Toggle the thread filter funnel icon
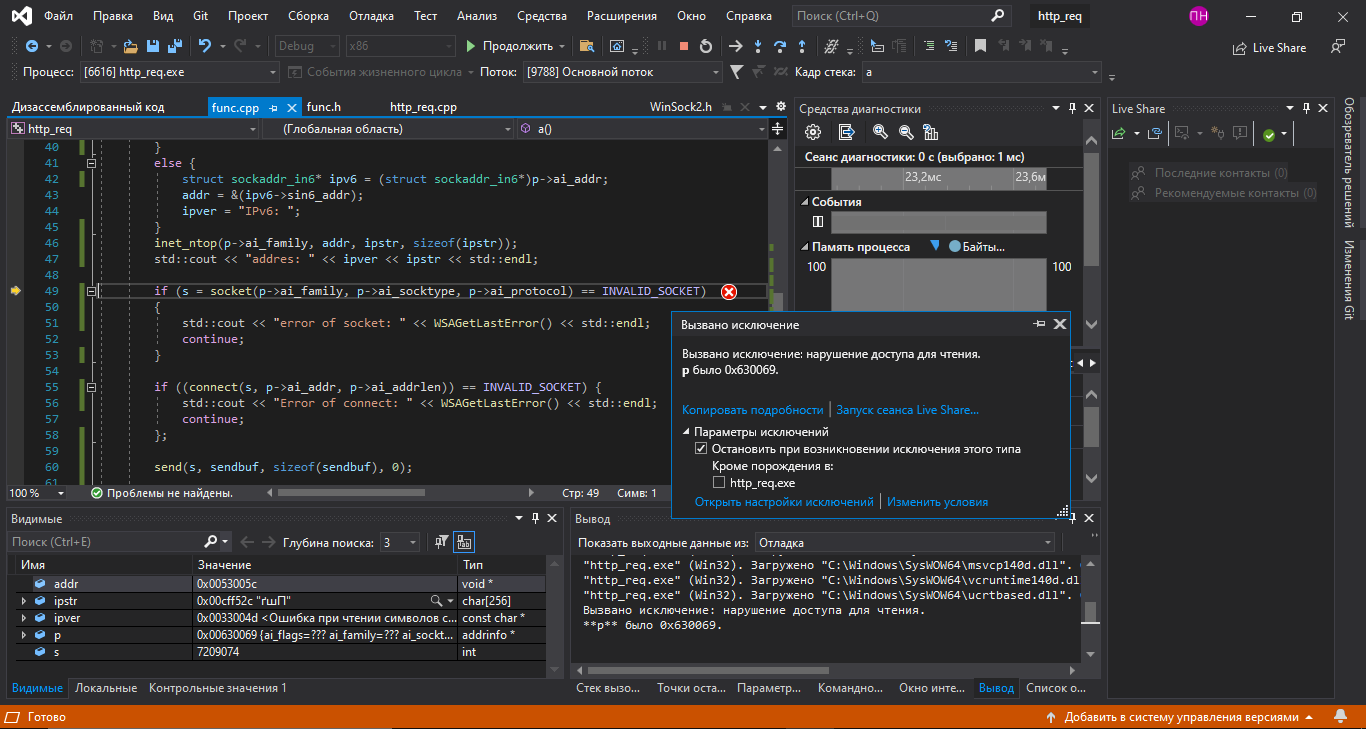Viewport: 1366px width, 729px height. coord(737,72)
